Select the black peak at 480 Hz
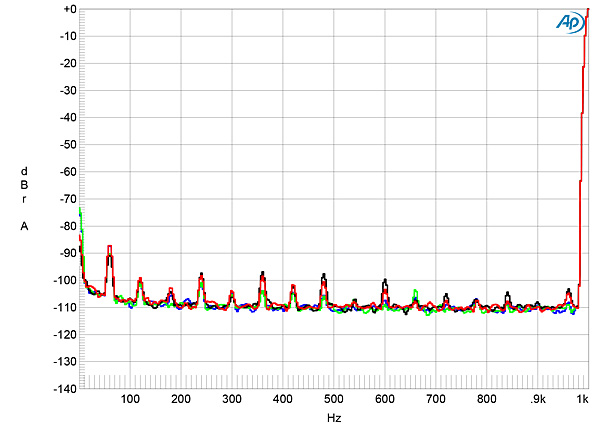Screen dimensions: 600x429 pyautogui.click(x=323, y=275)
